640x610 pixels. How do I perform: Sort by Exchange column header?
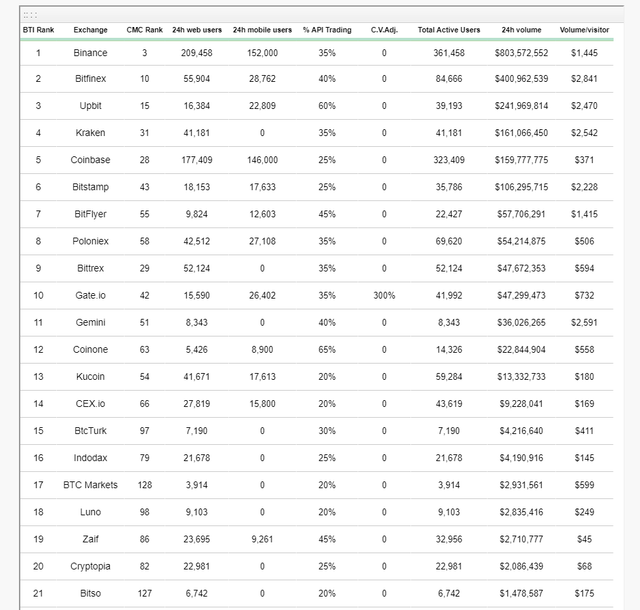pos(90,30)
